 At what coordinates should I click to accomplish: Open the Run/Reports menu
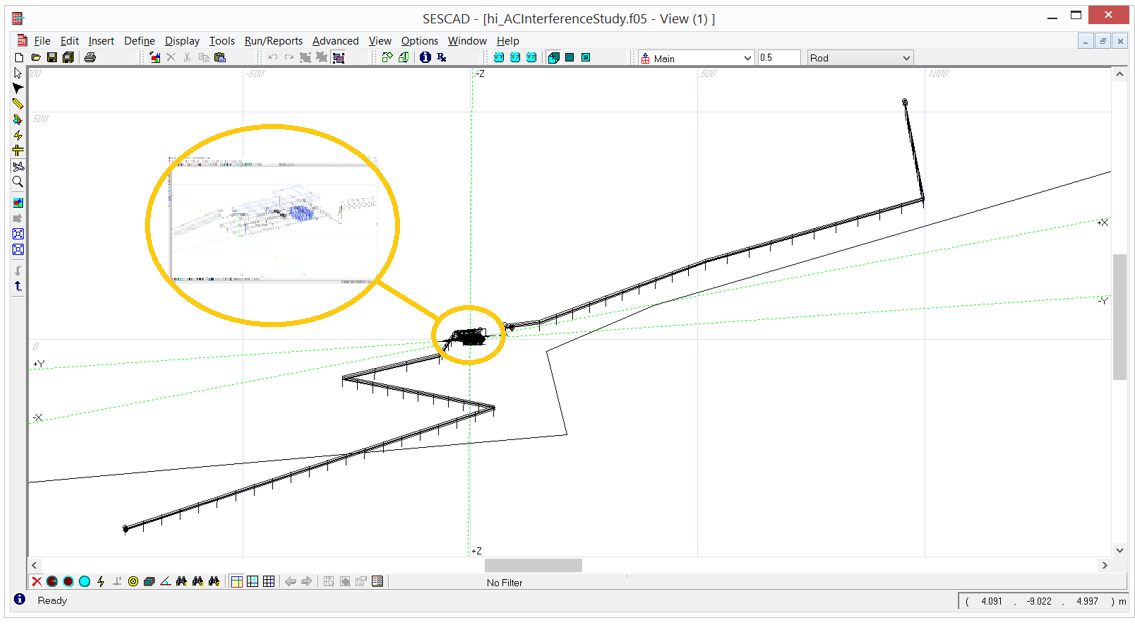coord(273,41)
